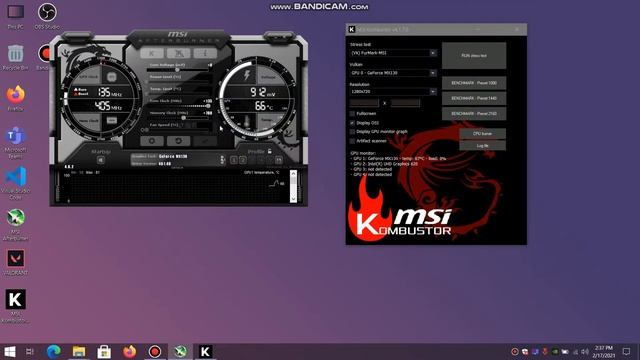Screen dimensions: 640x360
Task: Adjust the Memory Clock slider handle
Action: click(x=184, y=118)
